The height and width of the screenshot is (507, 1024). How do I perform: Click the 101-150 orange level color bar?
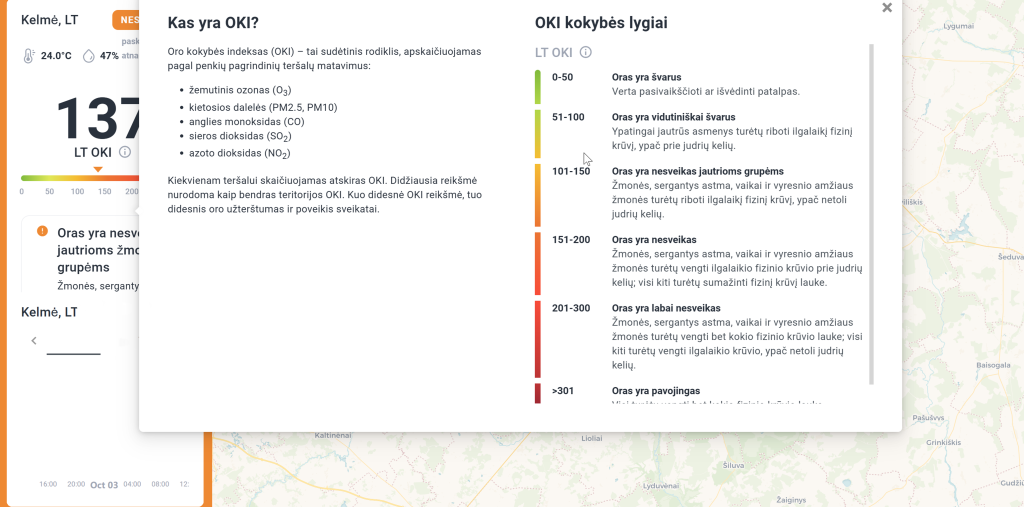[538, 194]
